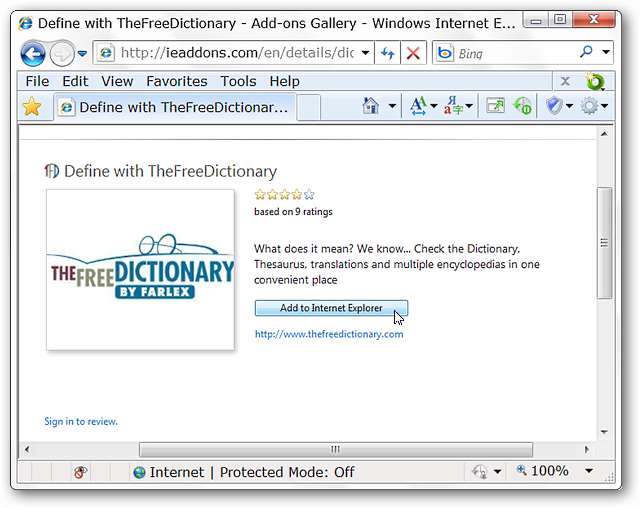The width and height of the screenshot is (640, 508).
Task: Click the magnifier Search icon
Action: click(x=587, y=52)
